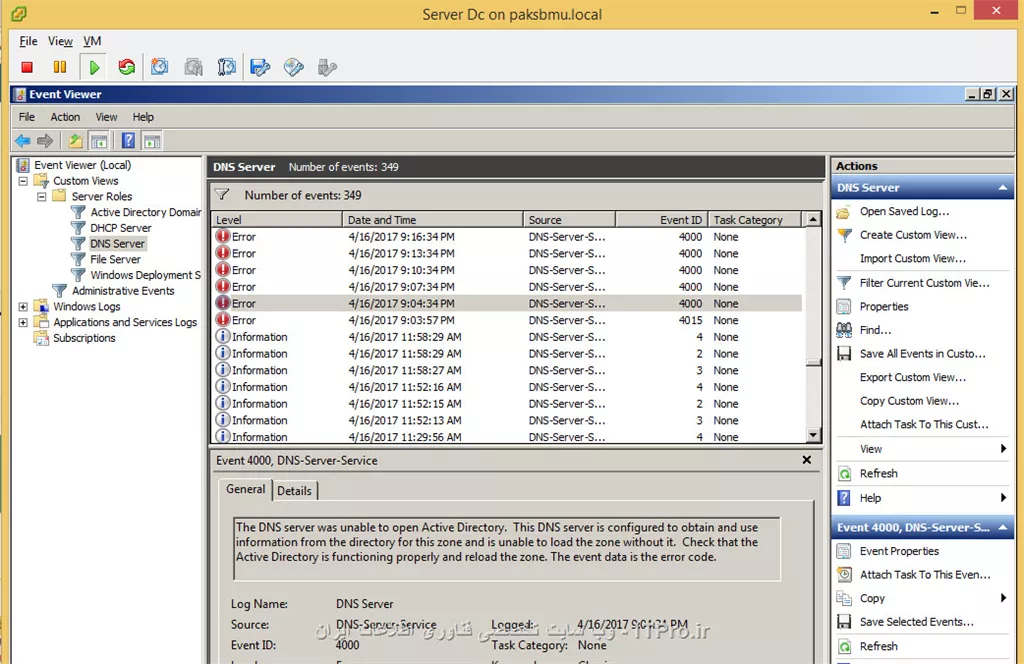The width and height of the screenshot is (1024, 664).
Task: Open the outer console File menu
Action: [28, 41]
